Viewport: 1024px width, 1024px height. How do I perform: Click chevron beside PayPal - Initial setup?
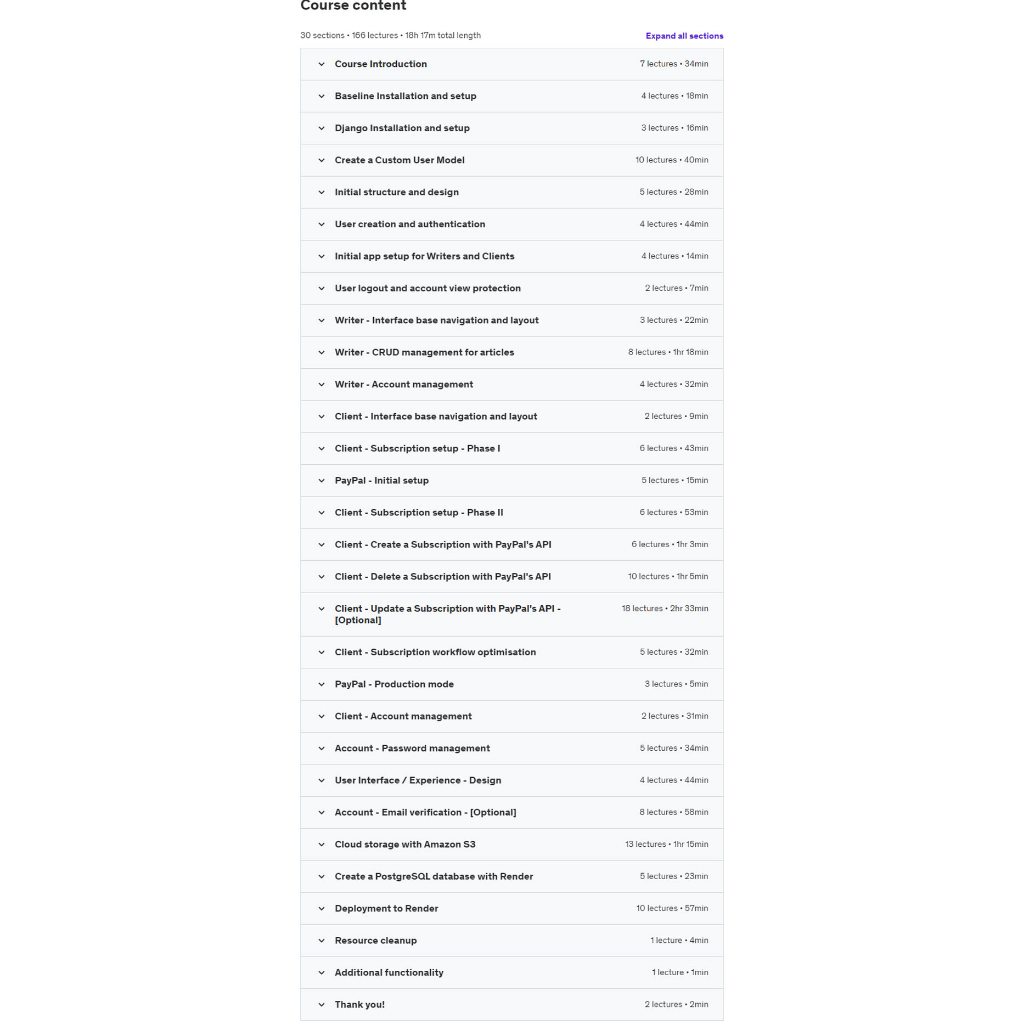pos(322,480)
